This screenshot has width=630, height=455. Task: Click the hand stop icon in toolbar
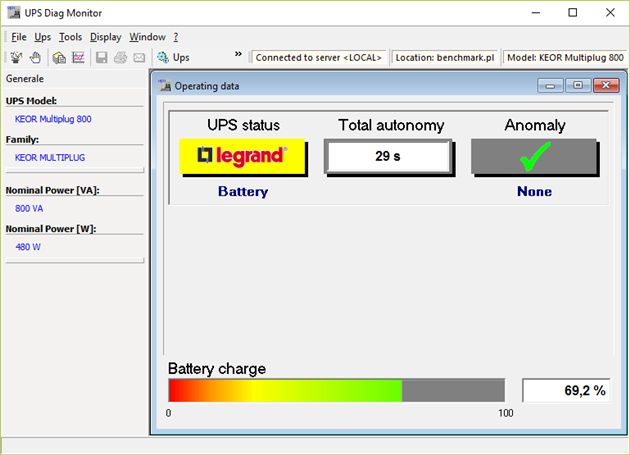point(35,57)
